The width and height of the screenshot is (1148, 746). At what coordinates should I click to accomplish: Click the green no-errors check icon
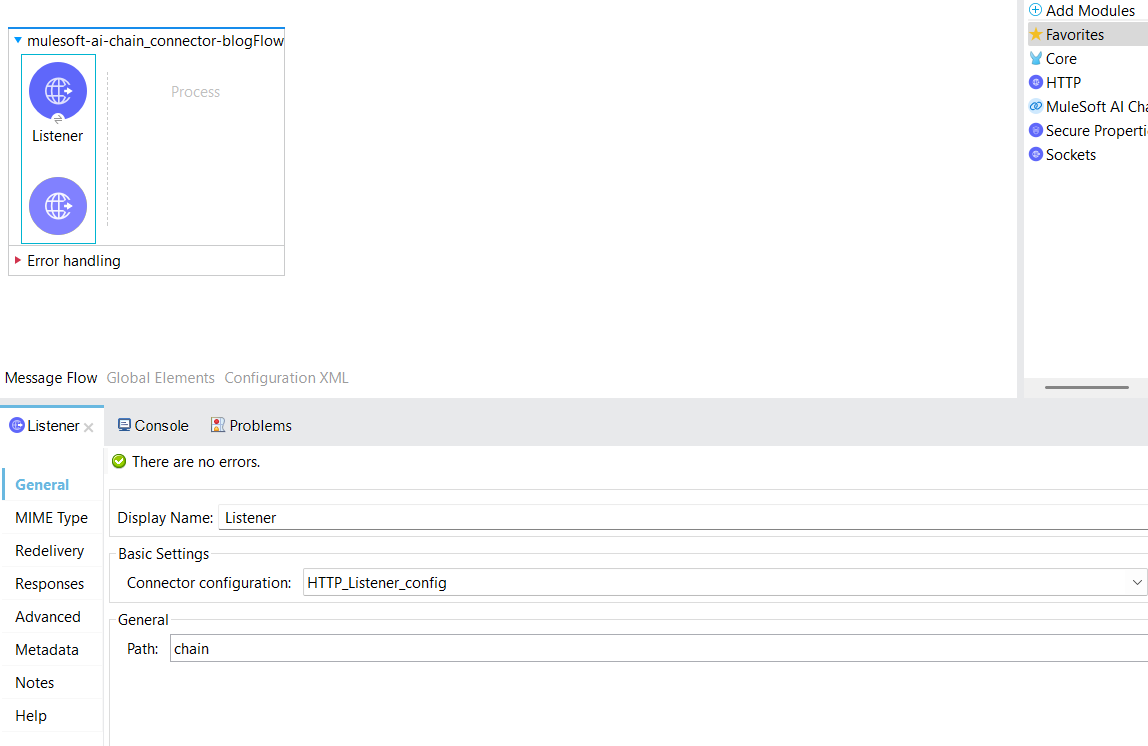pyautogui.click(x=119, y=461)
